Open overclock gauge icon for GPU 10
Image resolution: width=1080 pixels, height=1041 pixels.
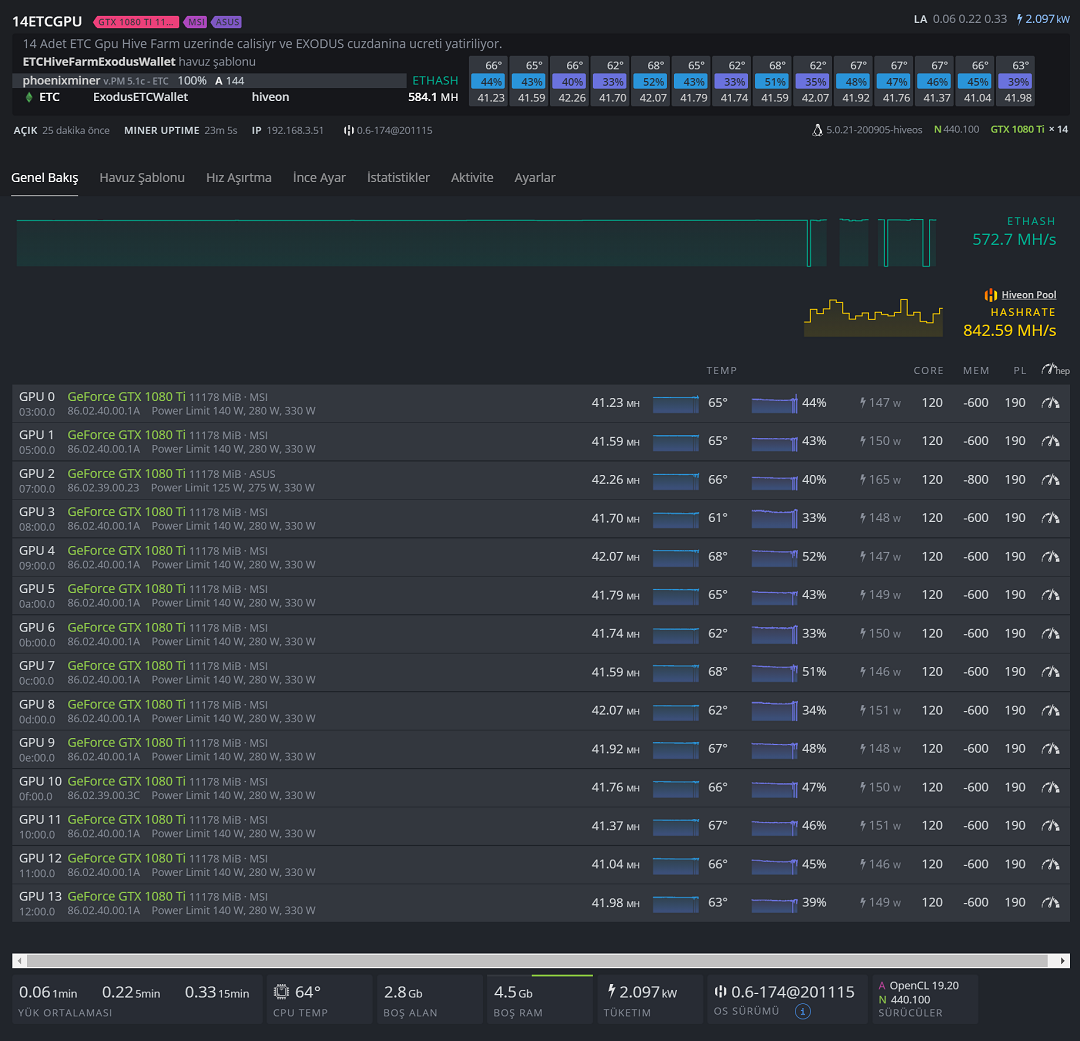(1050, 787)
